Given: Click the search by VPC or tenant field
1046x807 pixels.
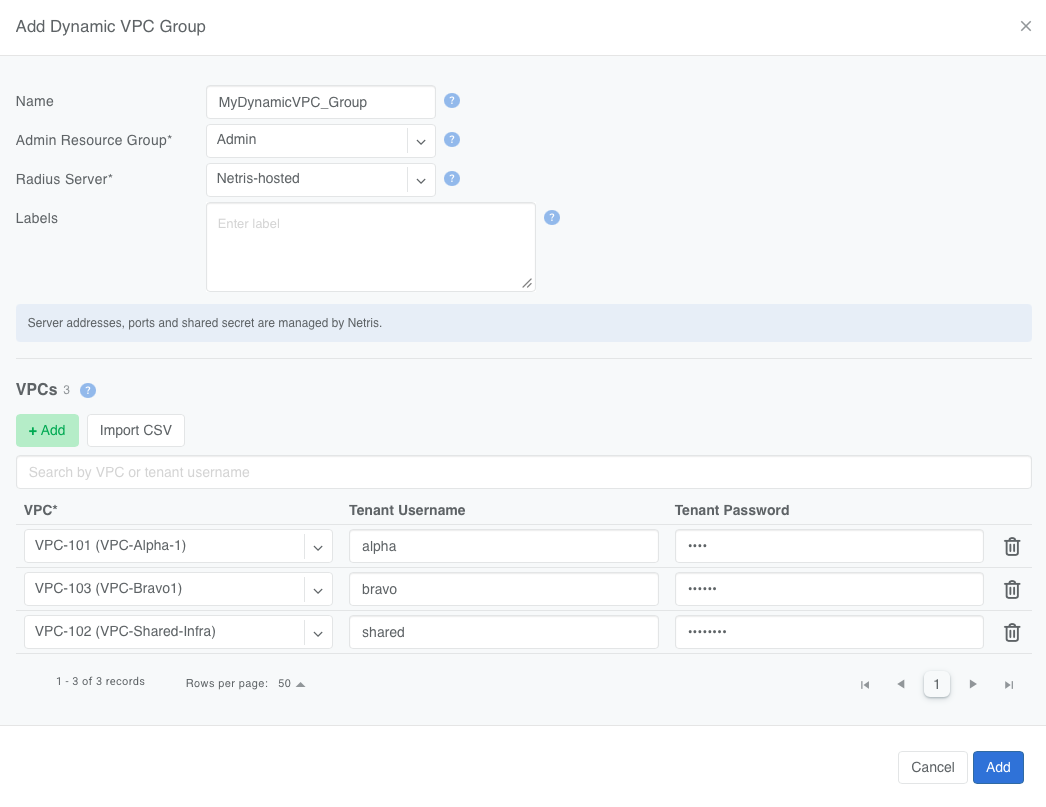Looking at the screenshot, I should (x=524, y=472).
